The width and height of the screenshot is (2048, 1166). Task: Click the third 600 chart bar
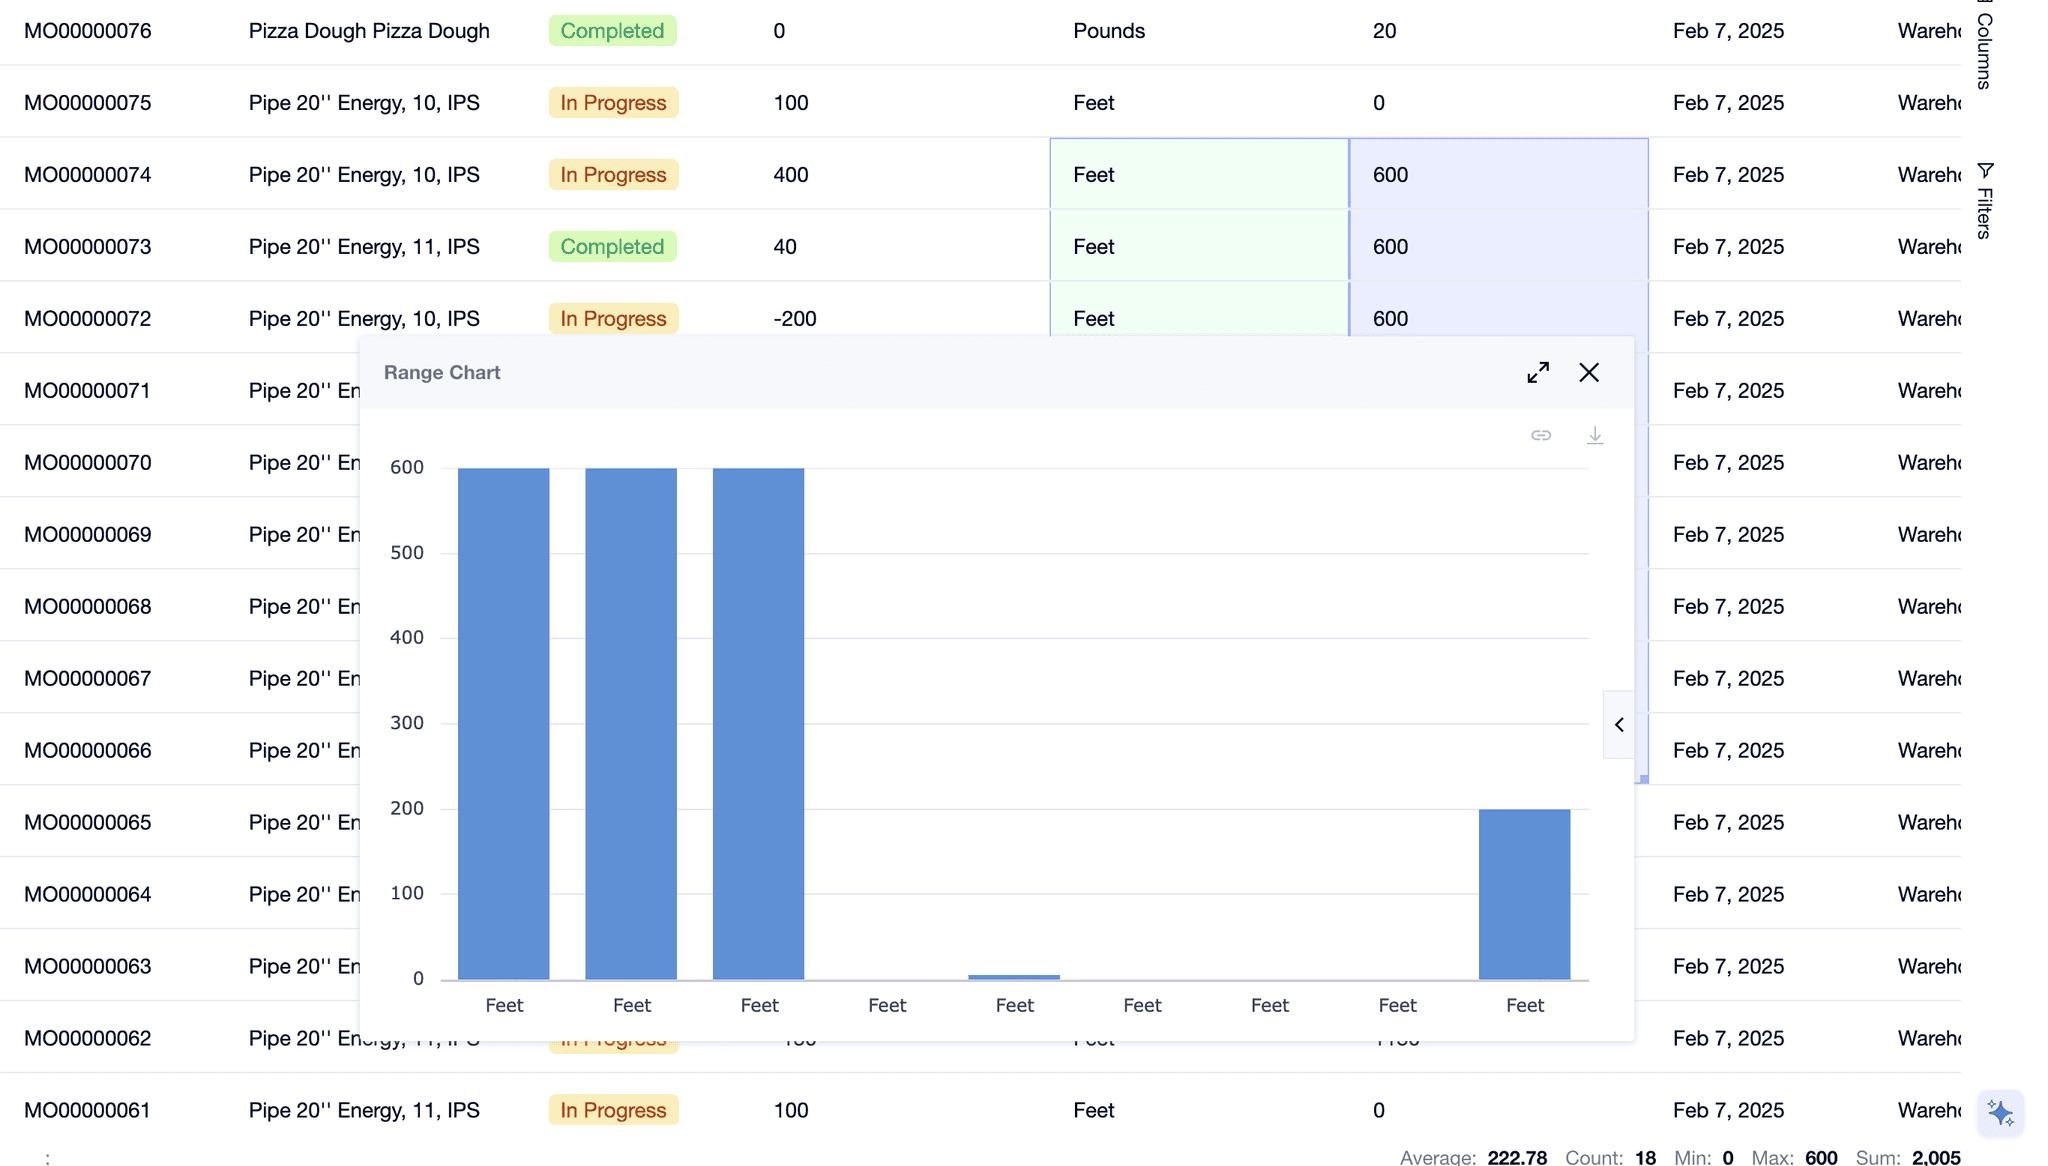pyautogui.click(x=758, y=723)
